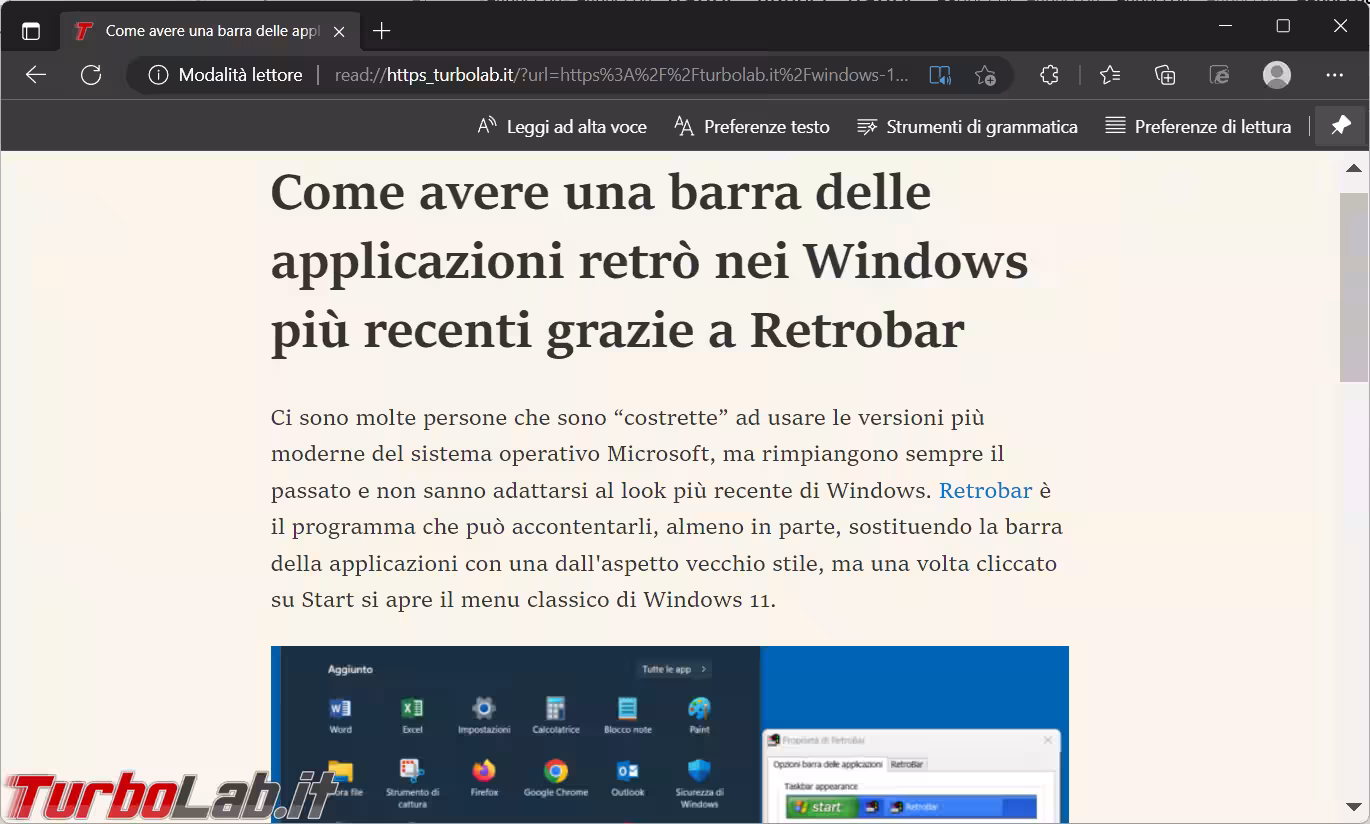The image size is (1370, 824).
Task: Close the Edge browser window
Action: [1340, 26]
